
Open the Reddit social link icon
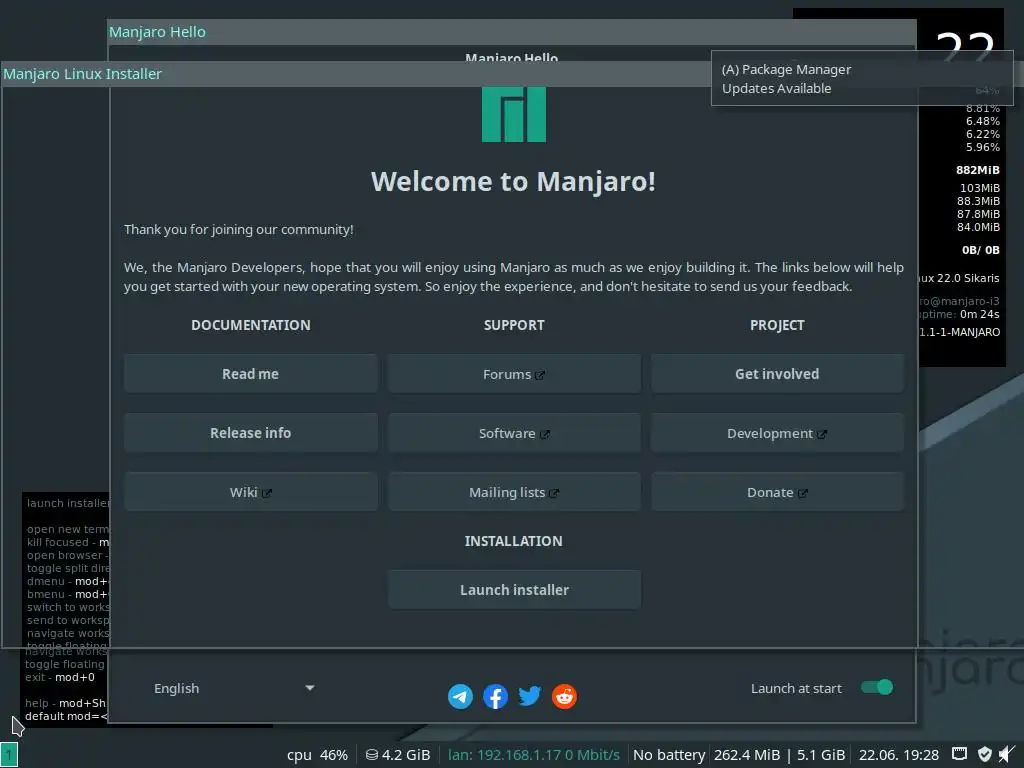564,696
